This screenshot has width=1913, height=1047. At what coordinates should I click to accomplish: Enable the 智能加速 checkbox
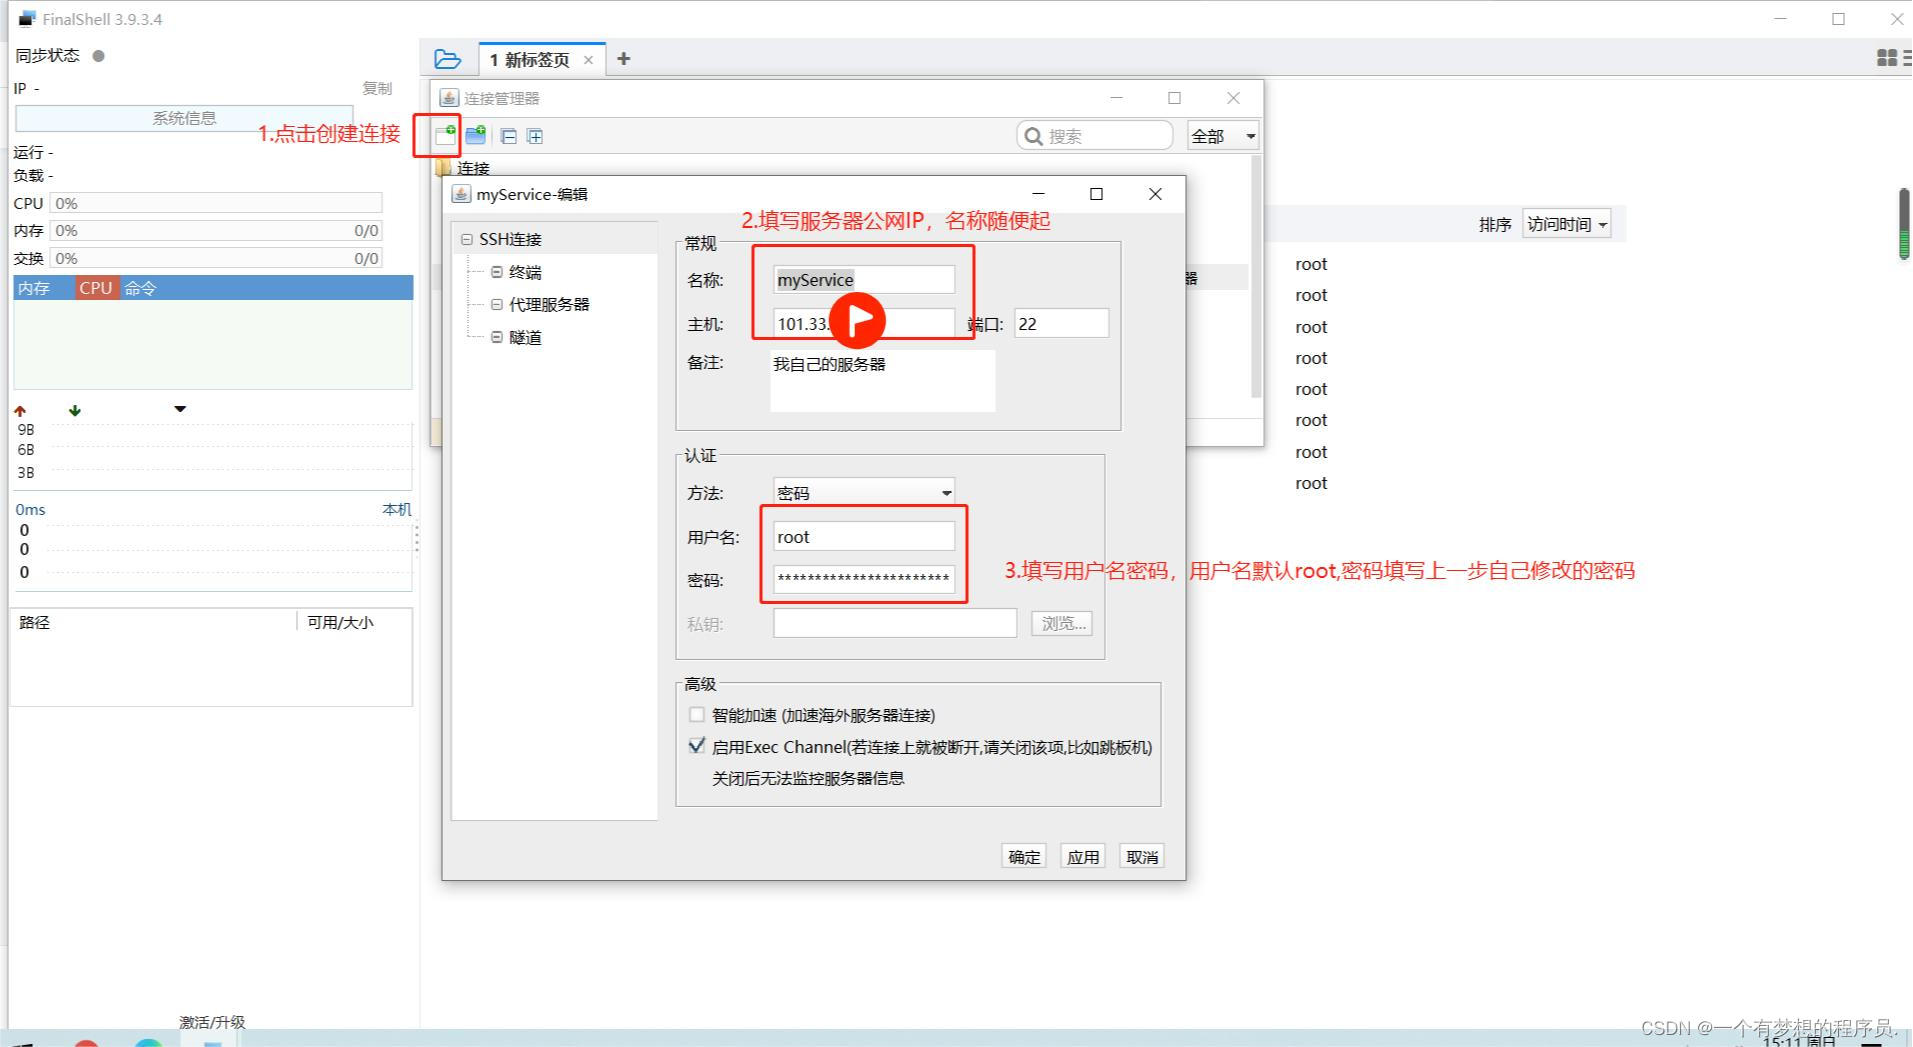697,714
